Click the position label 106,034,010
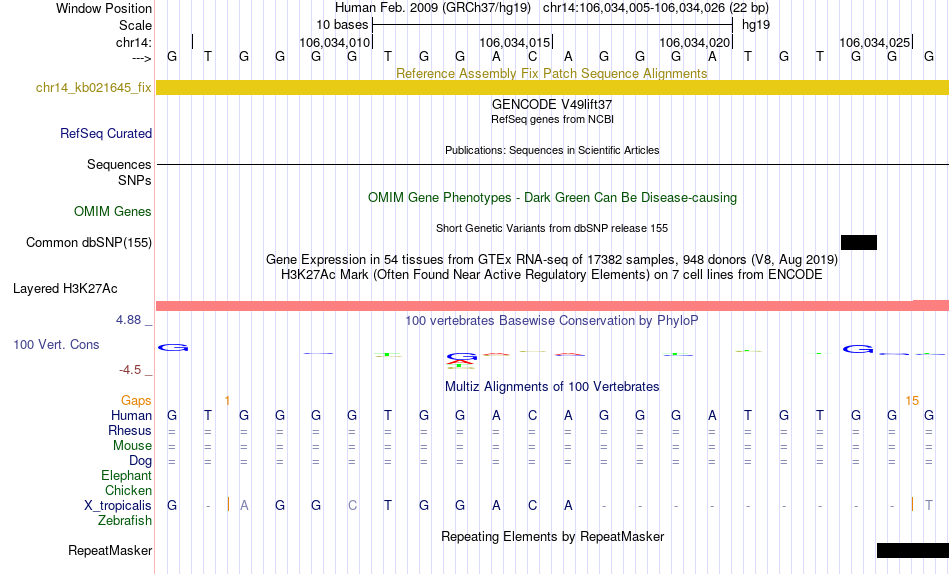The width and height of the screenshot is (950, 574). 334,42
